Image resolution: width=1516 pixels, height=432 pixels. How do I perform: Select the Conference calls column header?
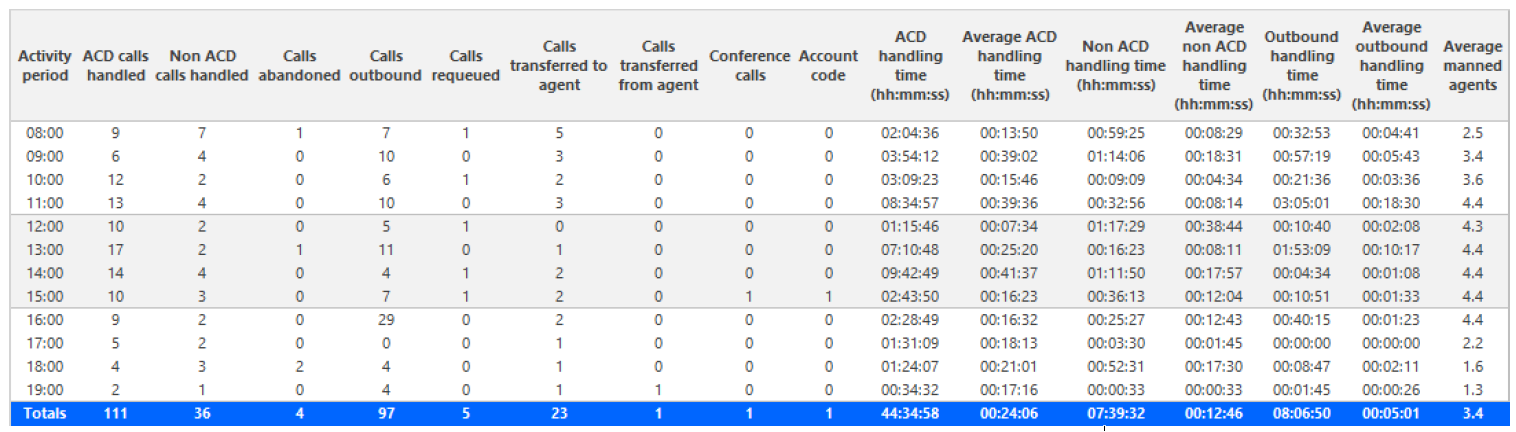click(x=750, y=66)
